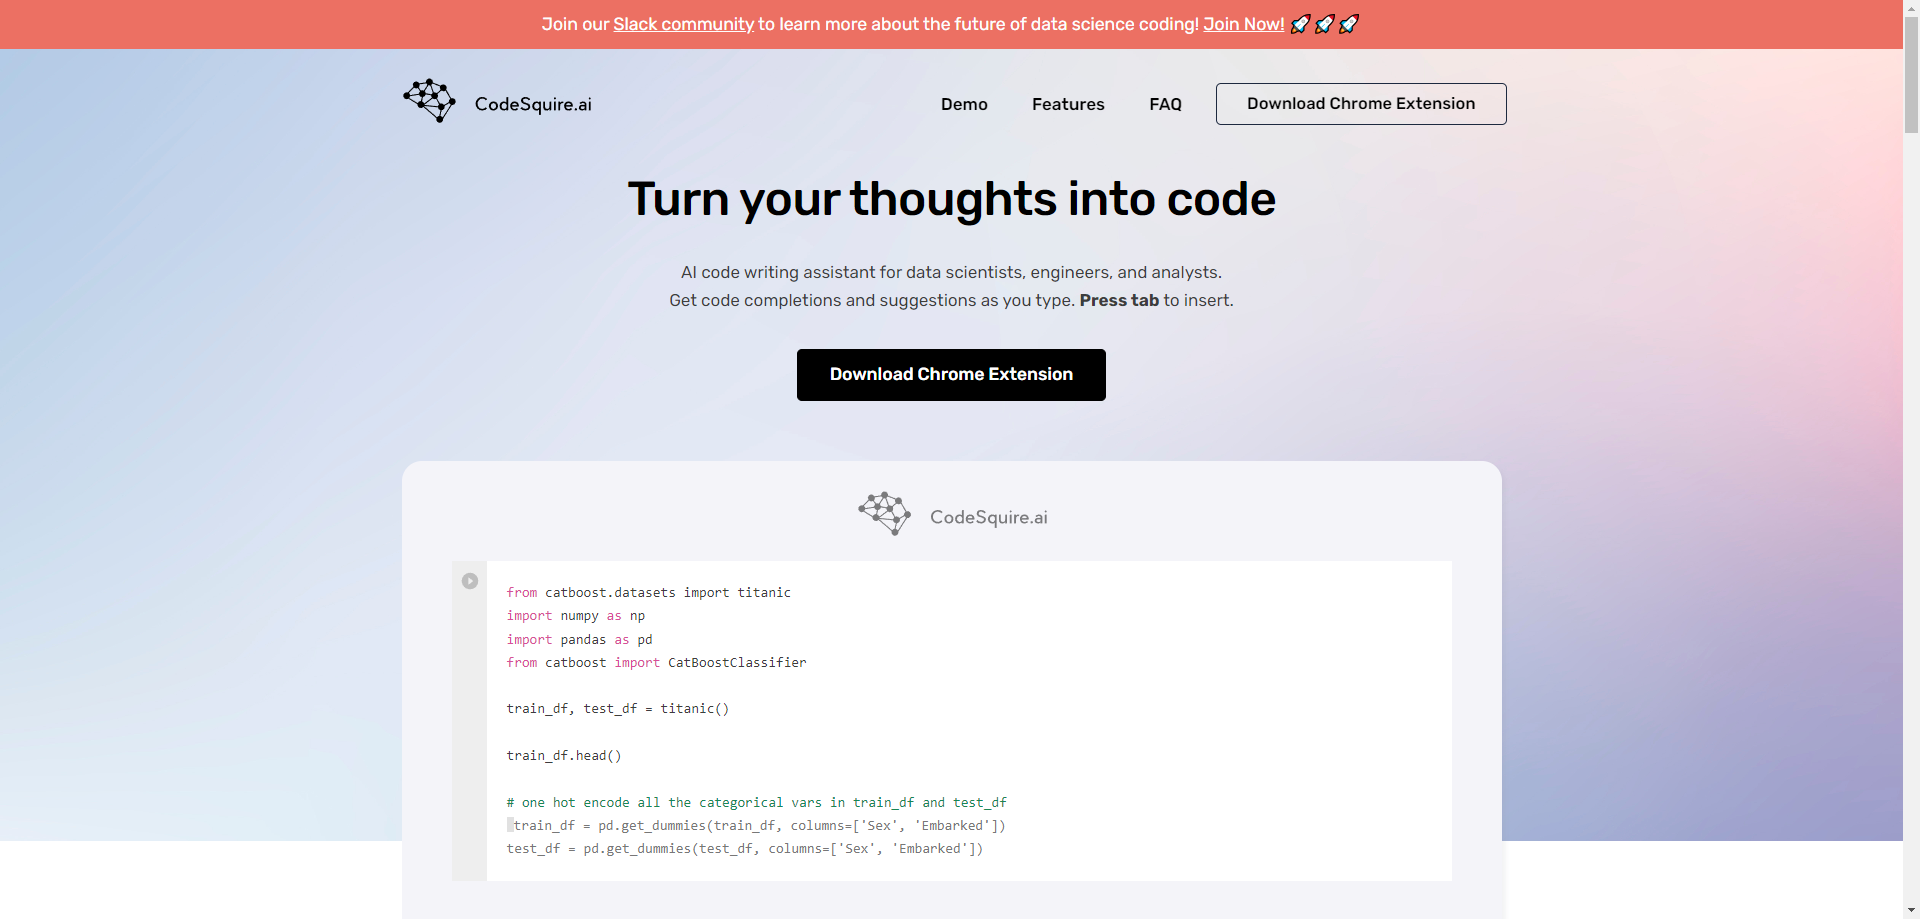The height and width of the screenshot is (919, 1920).
Task: Open the FAQ nav item
Action: 1165,104
